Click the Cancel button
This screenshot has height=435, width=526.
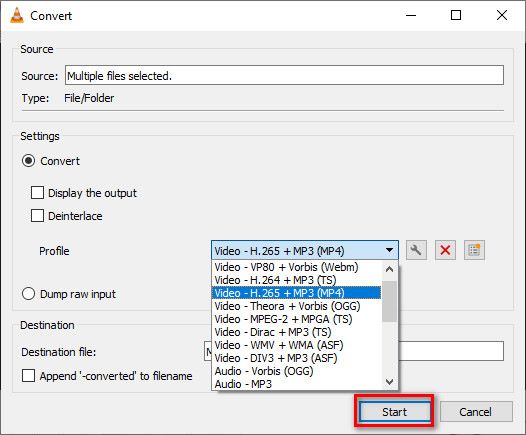476,412
